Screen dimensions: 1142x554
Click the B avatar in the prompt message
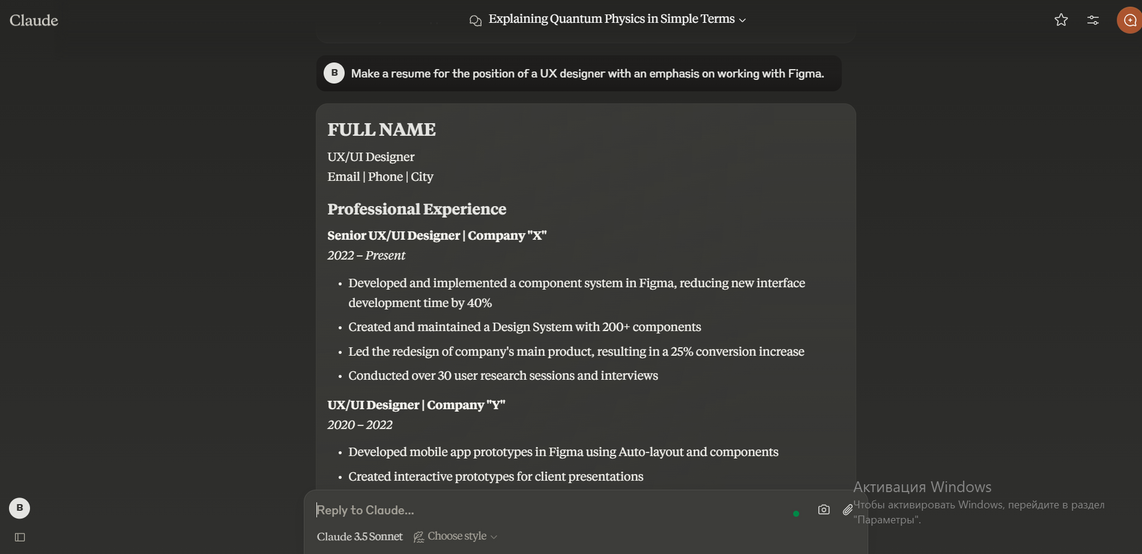pos(334,73)
